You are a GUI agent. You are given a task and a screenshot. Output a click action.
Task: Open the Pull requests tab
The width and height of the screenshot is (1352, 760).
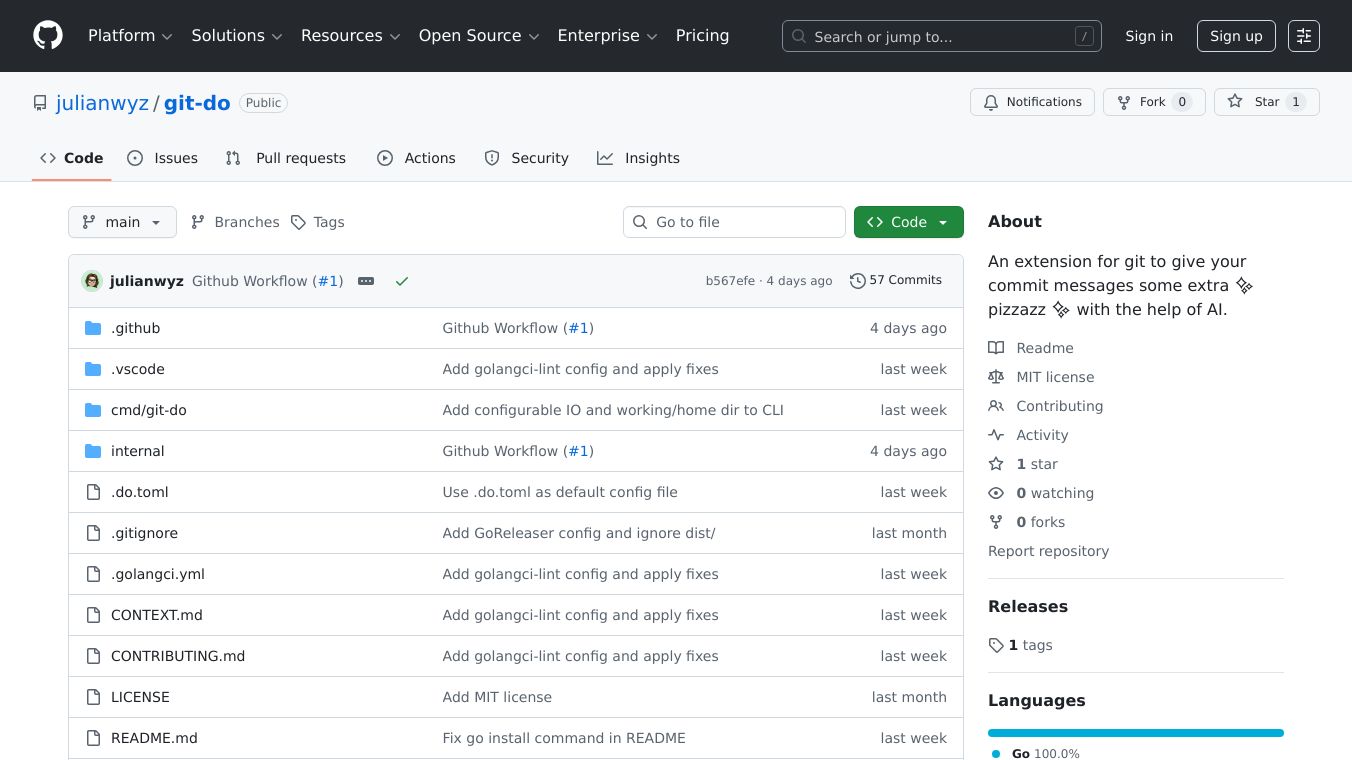point(286,158)
